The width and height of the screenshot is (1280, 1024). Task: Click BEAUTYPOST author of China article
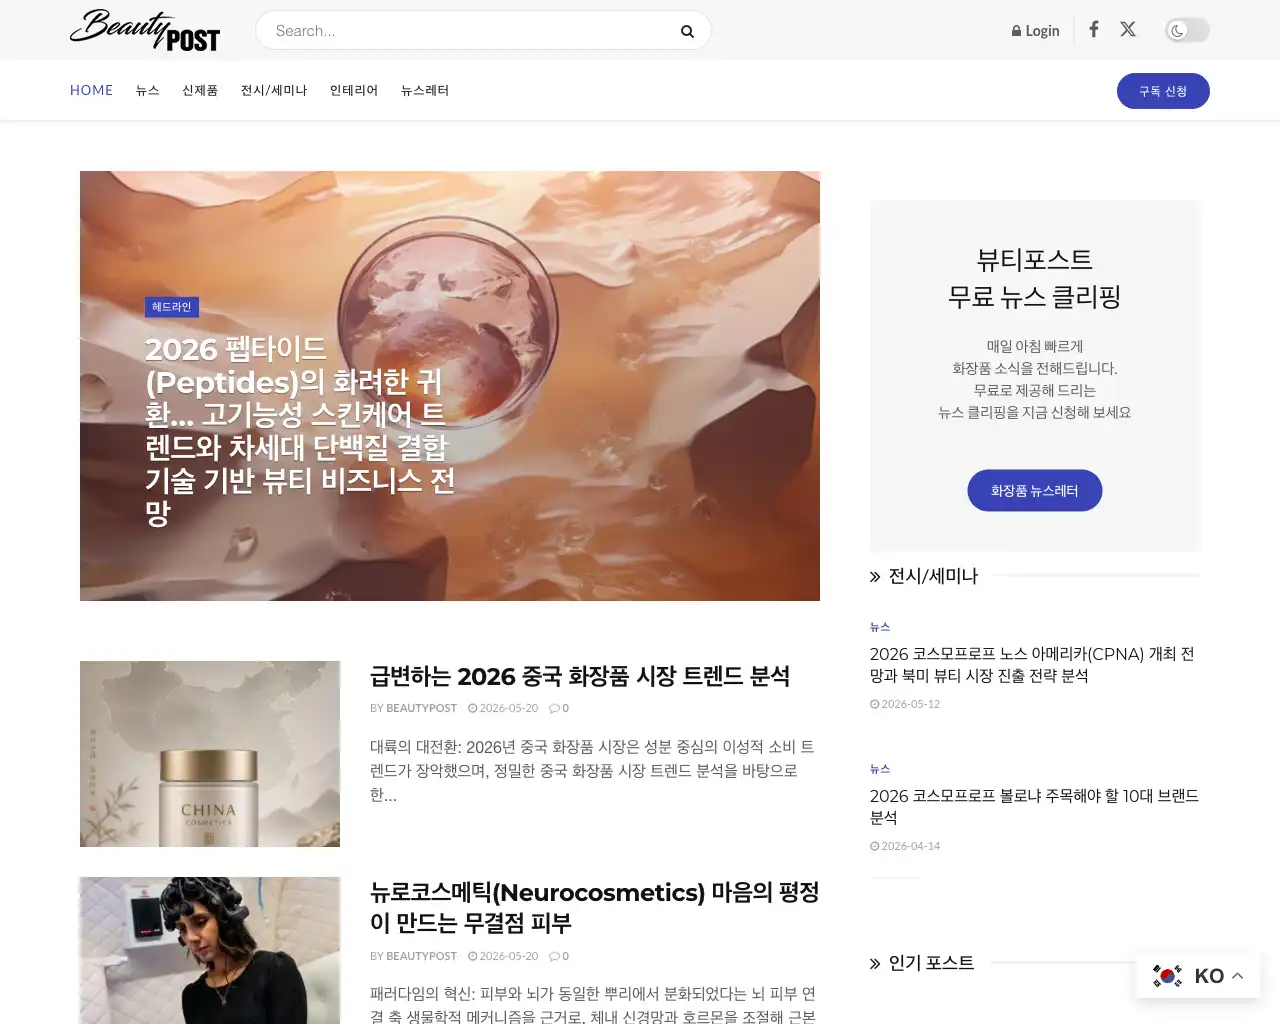421,708
